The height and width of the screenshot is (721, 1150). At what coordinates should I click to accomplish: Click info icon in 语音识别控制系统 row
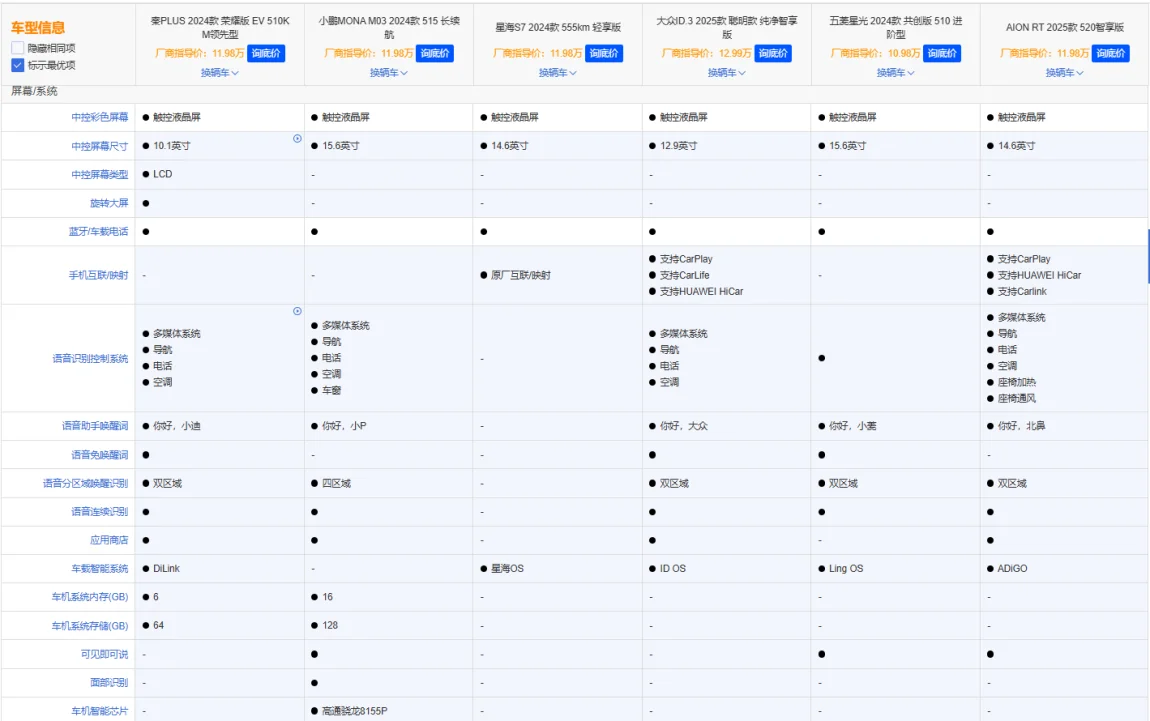pyautogui.click(x=297, y=311)
